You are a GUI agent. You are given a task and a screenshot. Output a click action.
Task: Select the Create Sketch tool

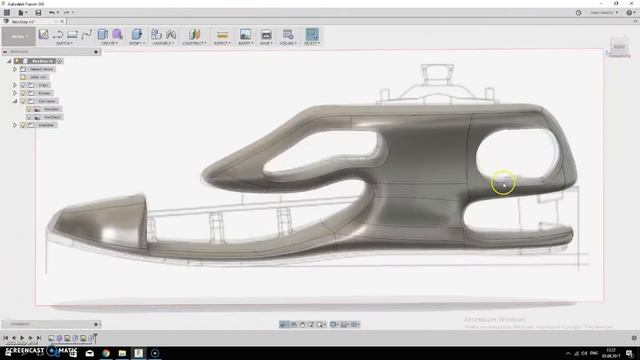click(44, 34)
